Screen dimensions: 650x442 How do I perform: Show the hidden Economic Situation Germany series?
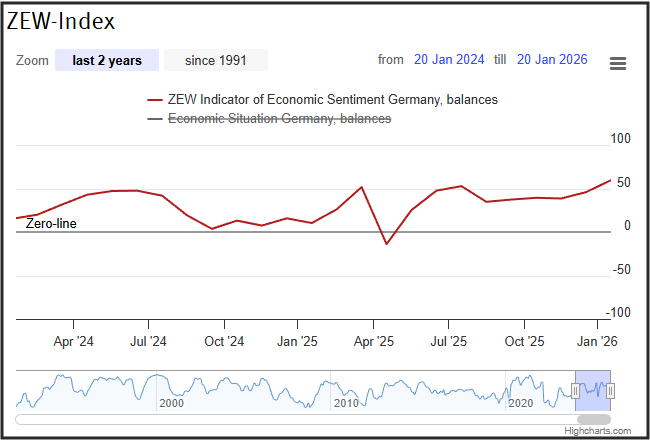point(279,119)
